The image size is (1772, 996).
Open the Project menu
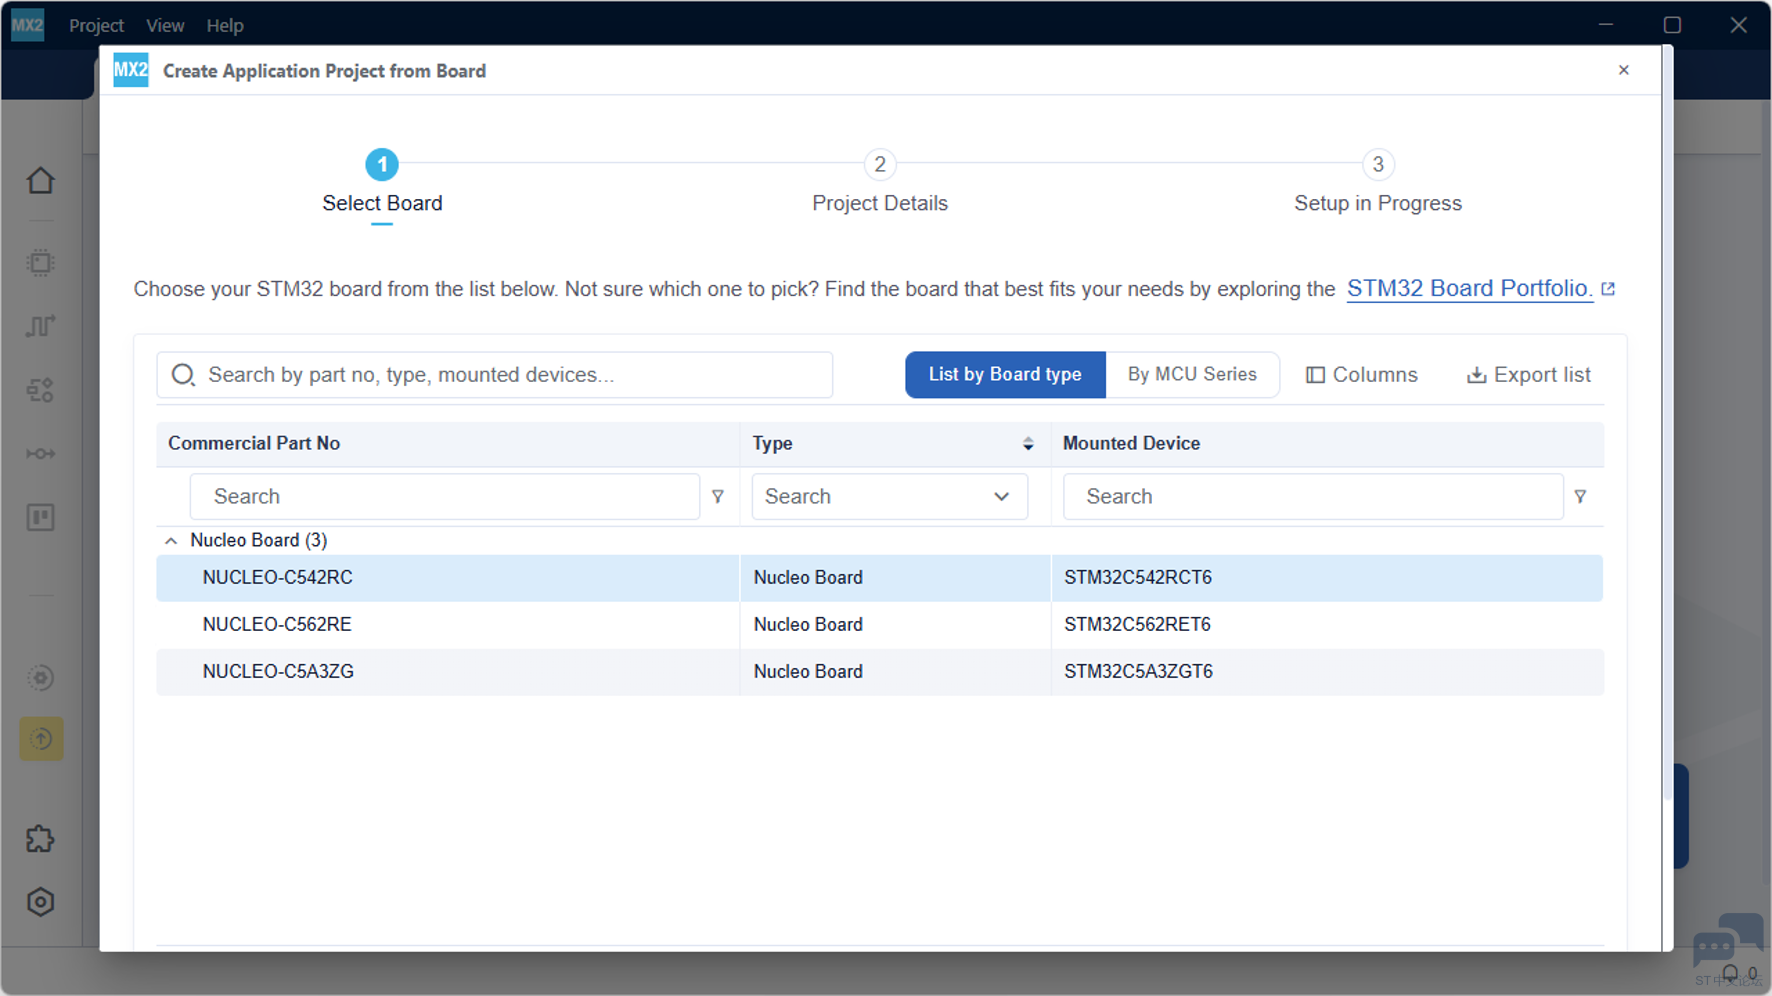(x=96, y=25)
